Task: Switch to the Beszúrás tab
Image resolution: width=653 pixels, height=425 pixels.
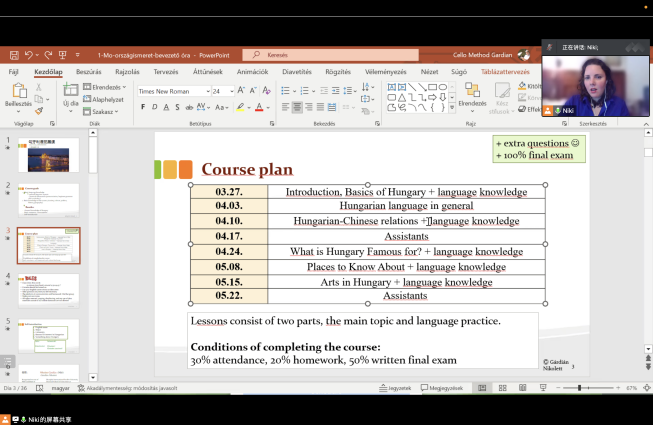Action: pos(89,72)
